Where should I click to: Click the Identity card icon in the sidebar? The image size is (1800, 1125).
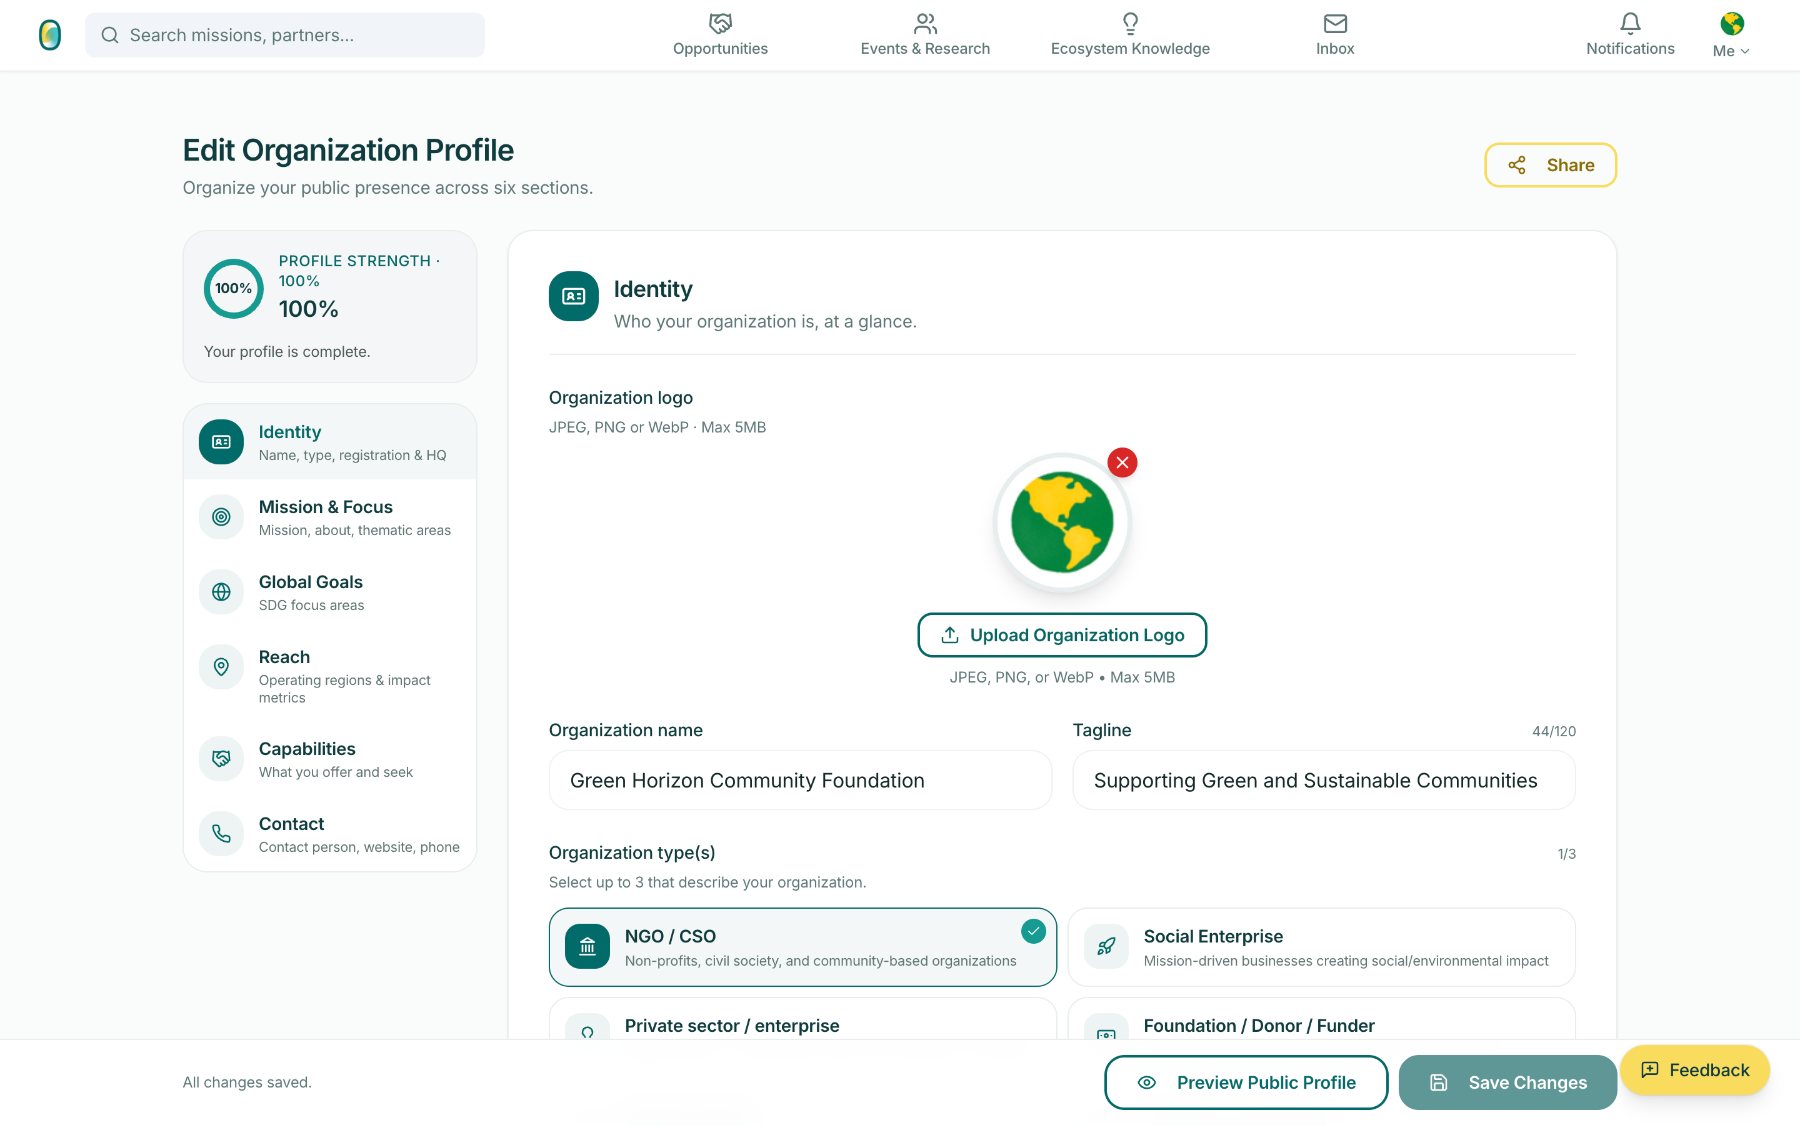[x=221, y=442]
